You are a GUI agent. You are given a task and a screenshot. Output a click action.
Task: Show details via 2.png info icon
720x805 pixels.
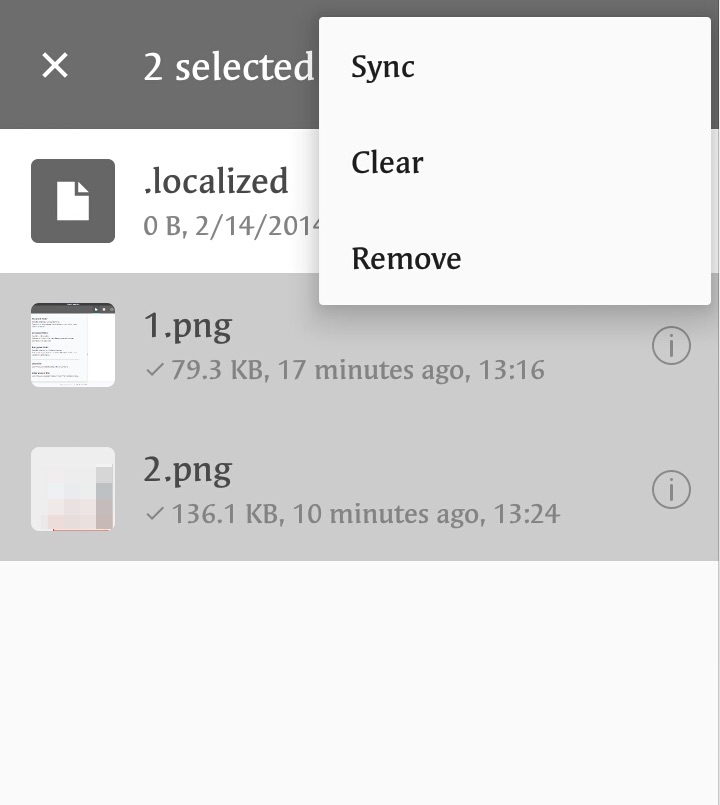671,490
